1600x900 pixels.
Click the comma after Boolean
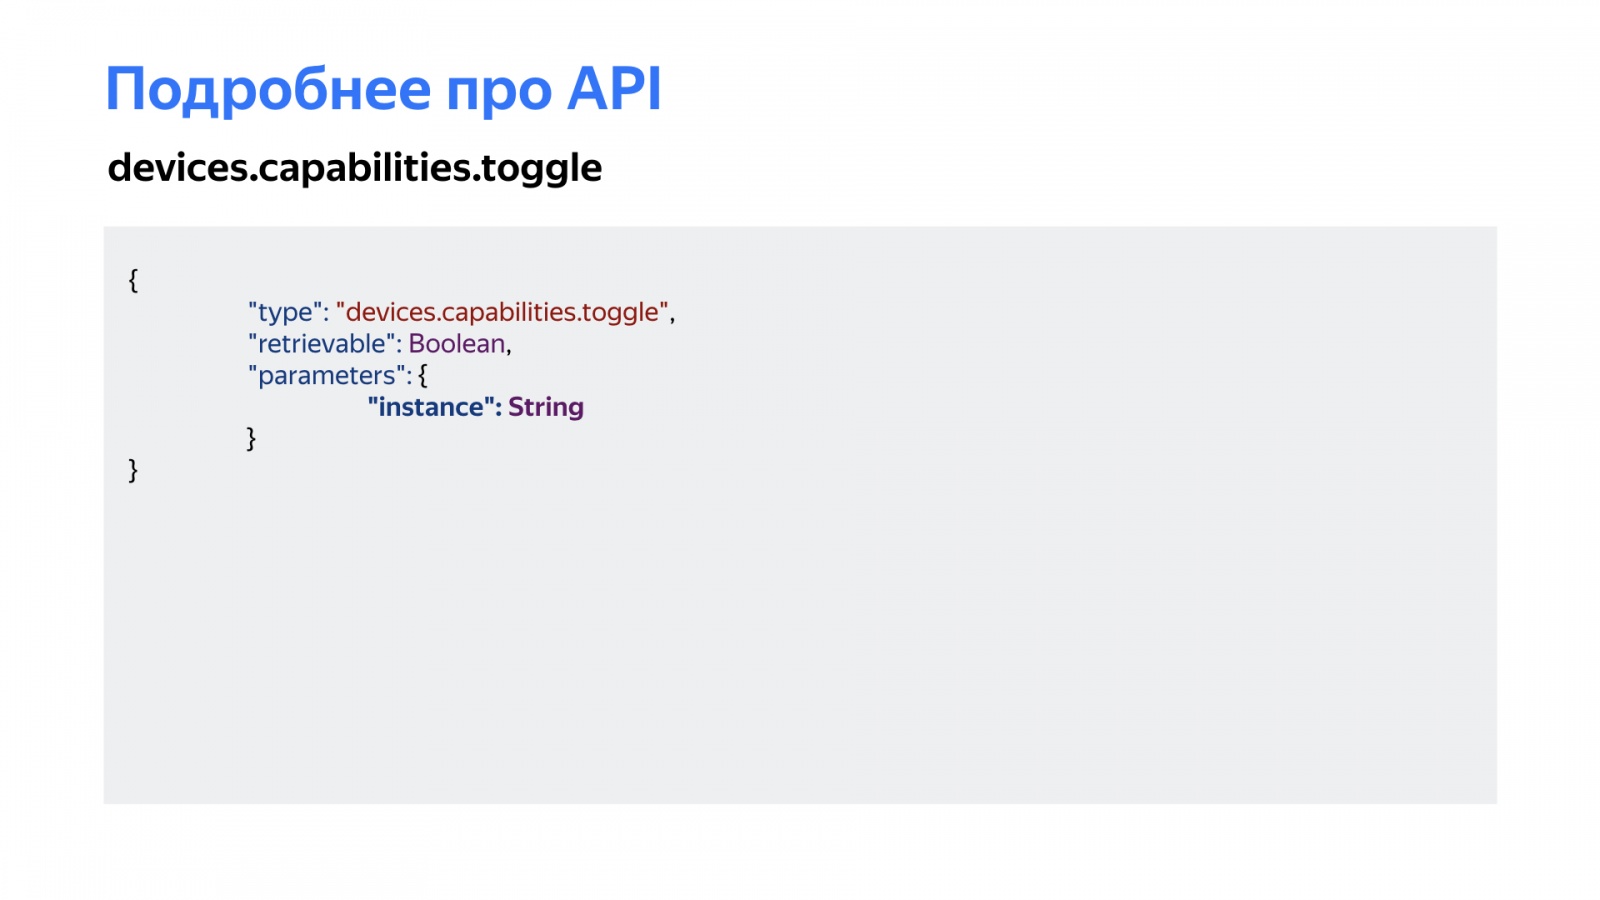(509, 348)
